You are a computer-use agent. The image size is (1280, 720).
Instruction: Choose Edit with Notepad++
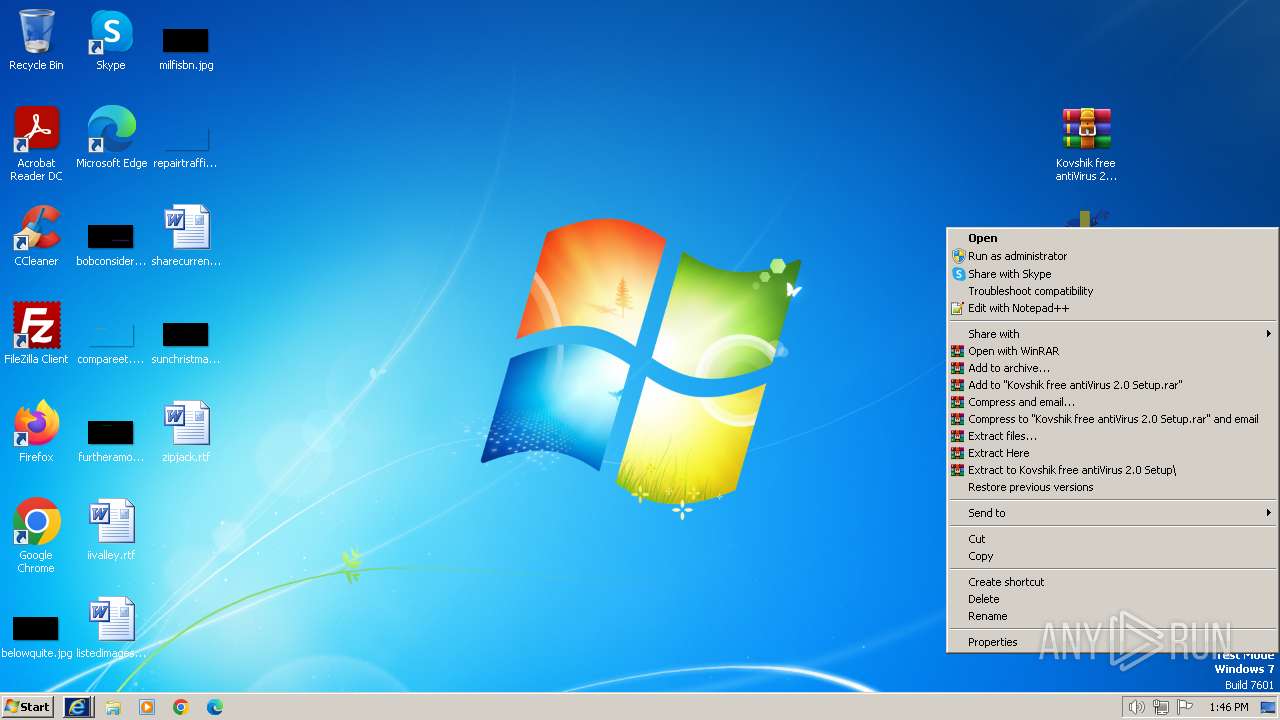click(x=1112, y=308)
